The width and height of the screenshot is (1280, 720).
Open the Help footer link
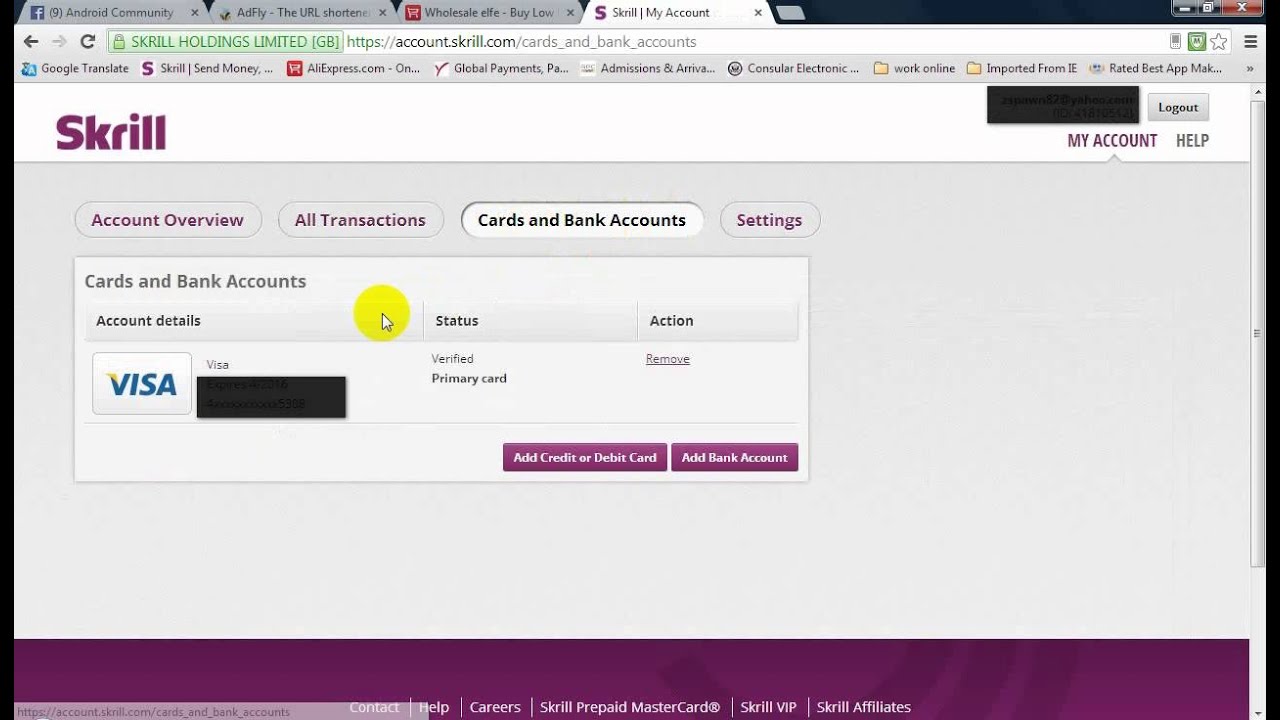434,706
